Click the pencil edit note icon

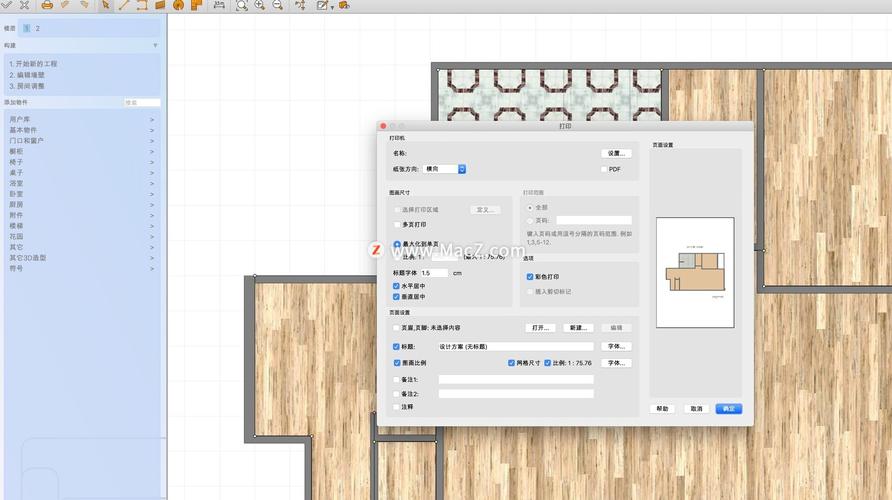pos(323,5)
